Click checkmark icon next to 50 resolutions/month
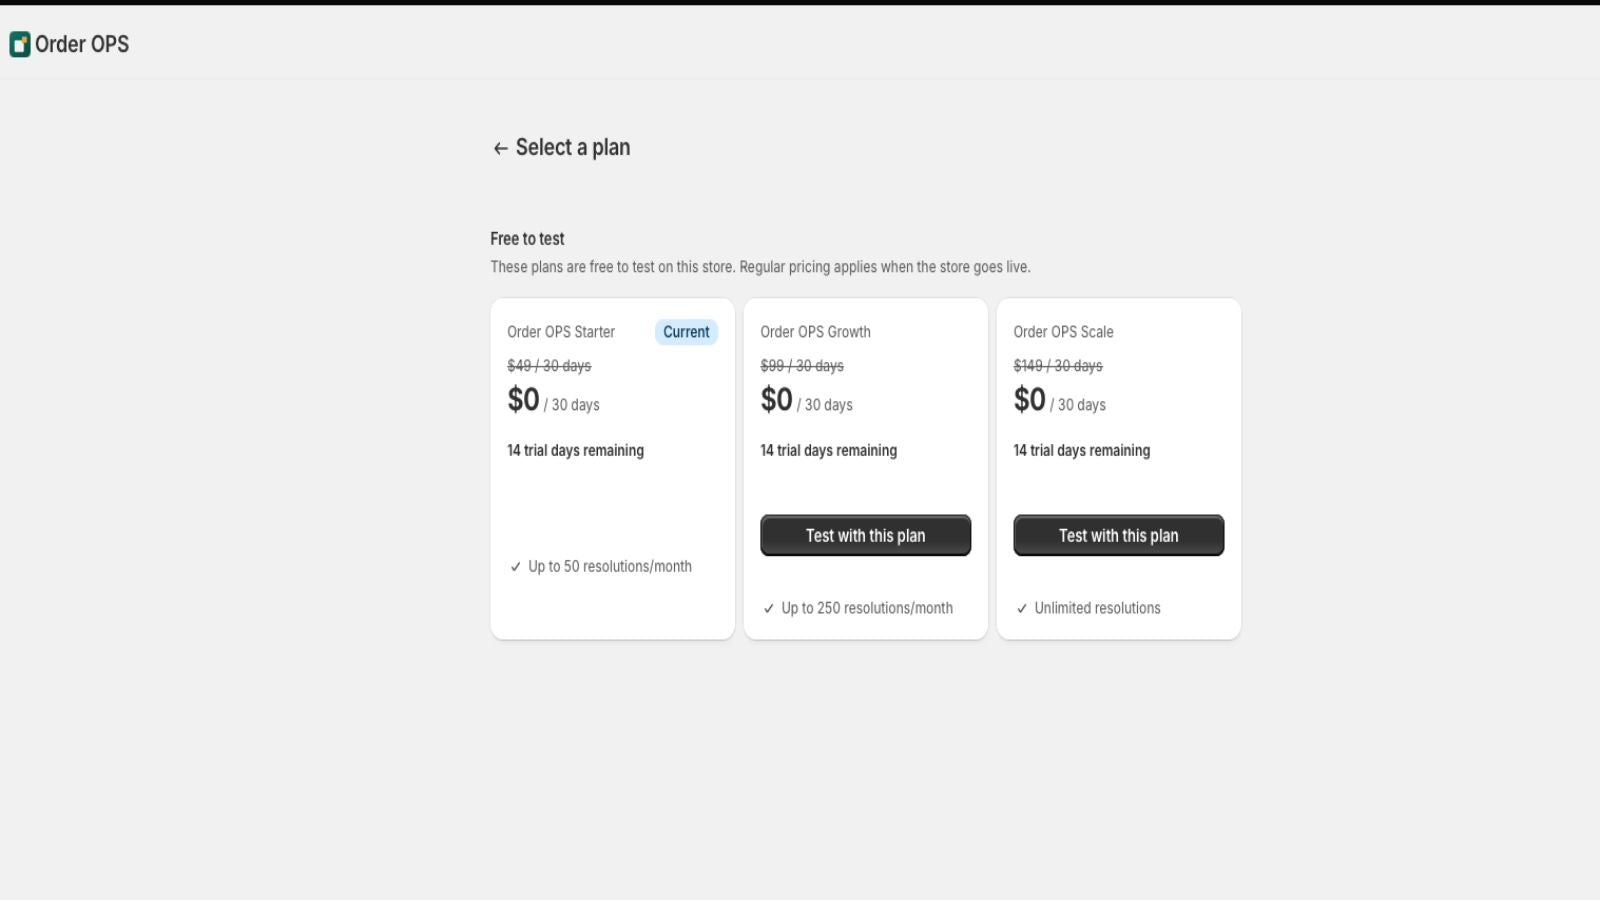Image resolution: width=1600 pixels, height=900 pixels. click(516, 567)
